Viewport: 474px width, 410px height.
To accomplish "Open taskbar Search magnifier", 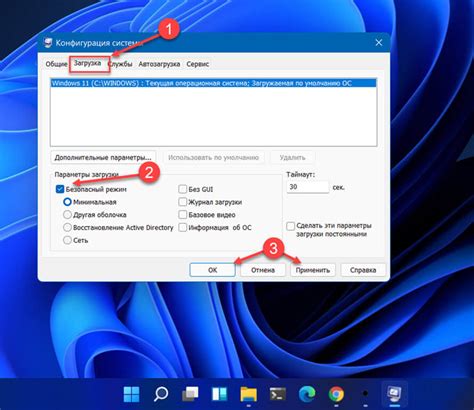I will [161, 394].
